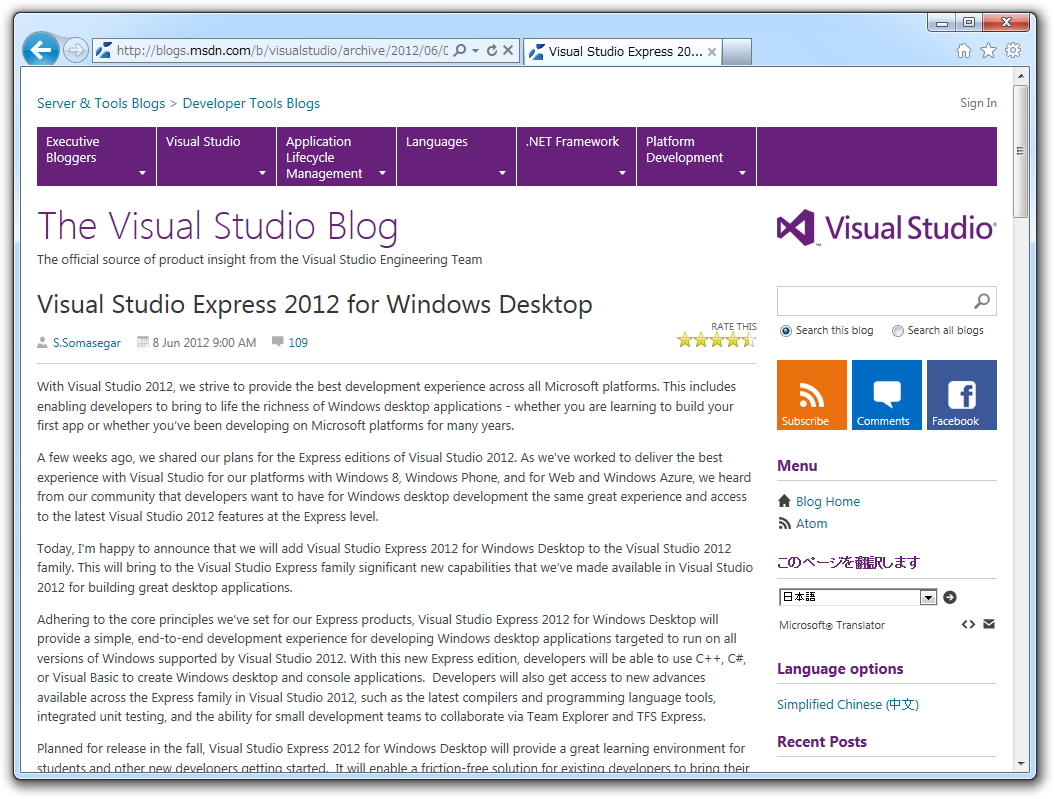The image size is (1054, 799).
Task: Visit the blog's Facebook page icon
Action: coord(960,394)
